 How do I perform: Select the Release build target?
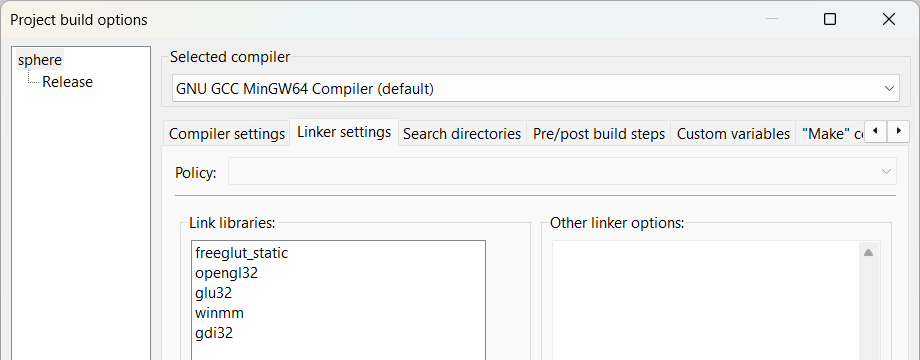[x=67, y=82]
